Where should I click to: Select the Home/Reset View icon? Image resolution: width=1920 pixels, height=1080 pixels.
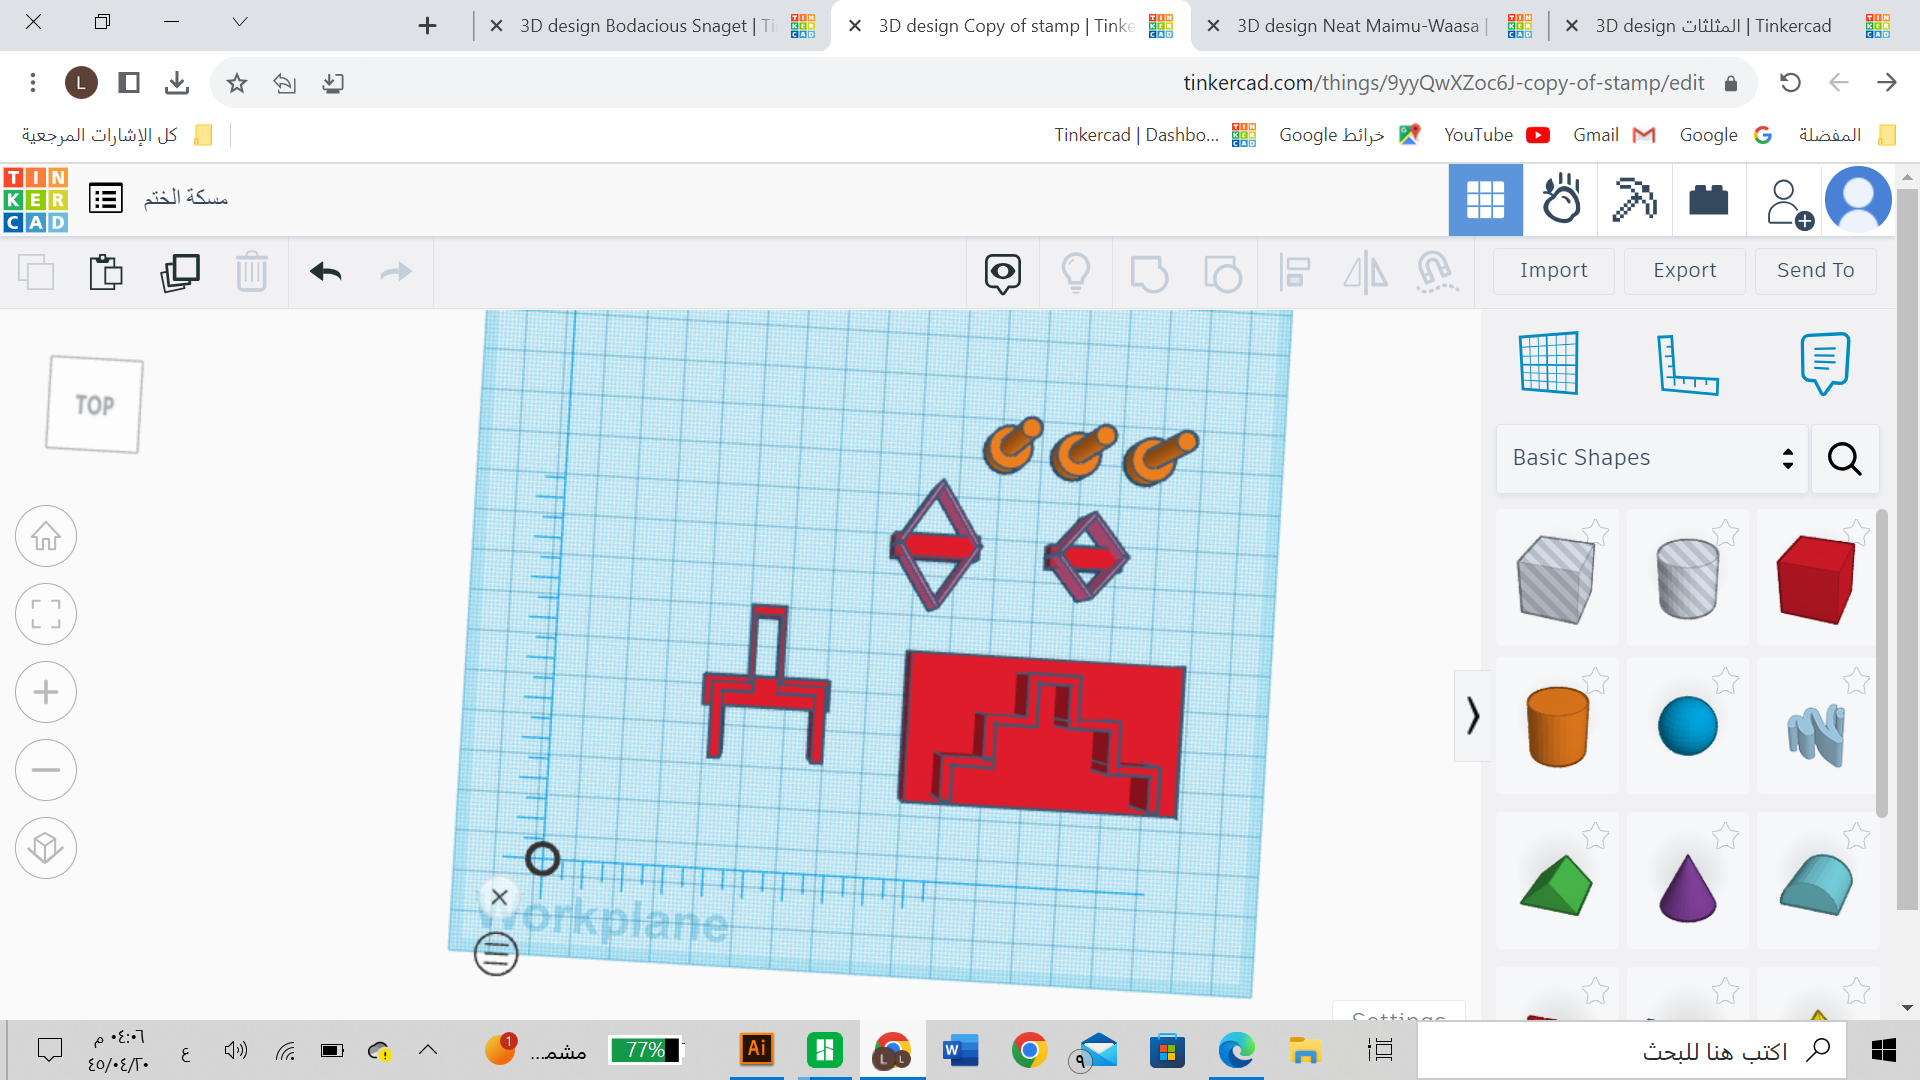(x=46, y=534)
